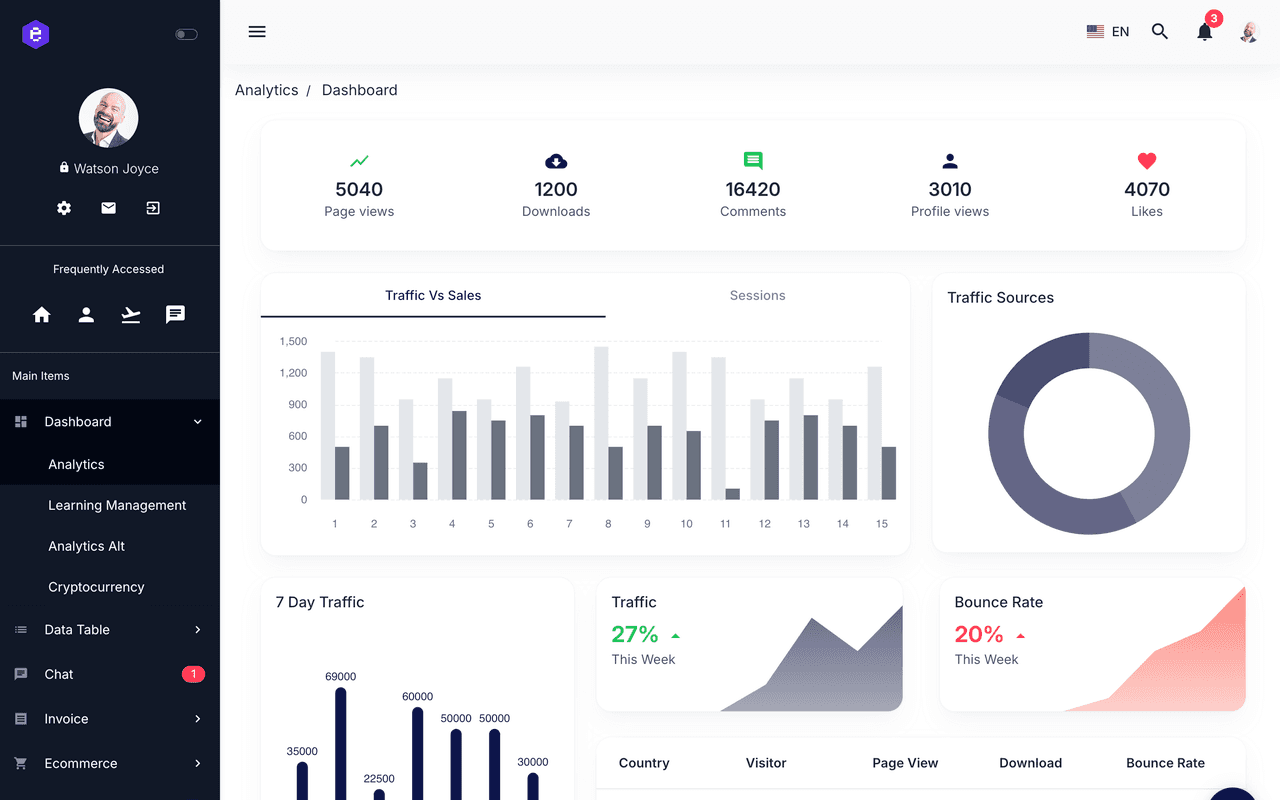The height and width of the screenshot is (800, 1280).
Task: Toggle the sidebar theme switch
Action: point(186,34)
